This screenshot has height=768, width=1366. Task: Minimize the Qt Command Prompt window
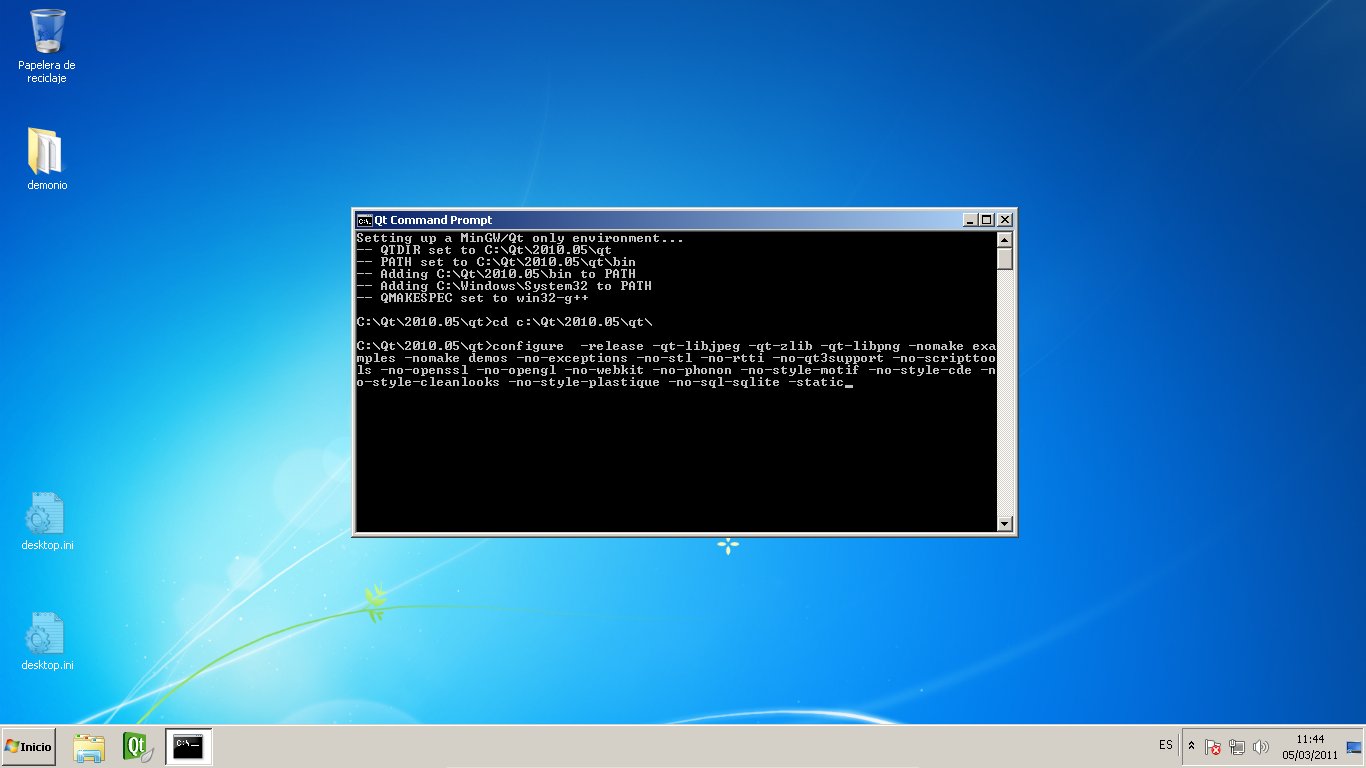point(970,220)
